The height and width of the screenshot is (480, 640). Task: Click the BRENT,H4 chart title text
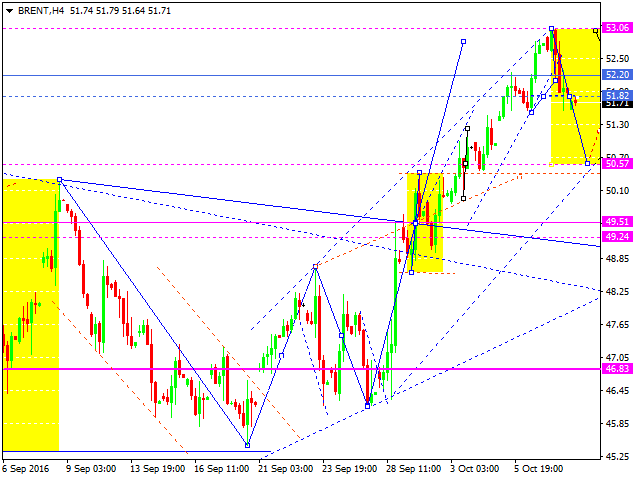(x=41, y=11)
